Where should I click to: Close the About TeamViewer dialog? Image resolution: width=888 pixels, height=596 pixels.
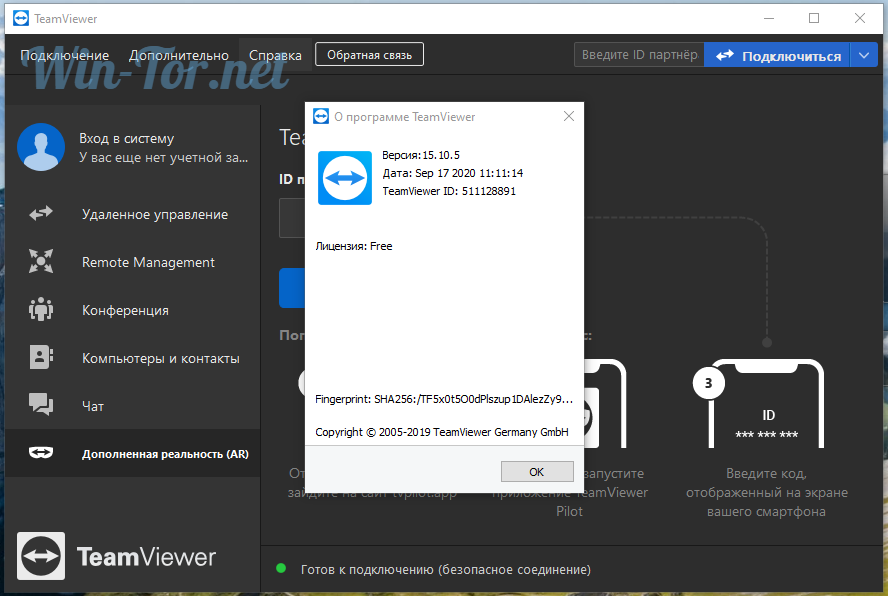coord(569,116)
